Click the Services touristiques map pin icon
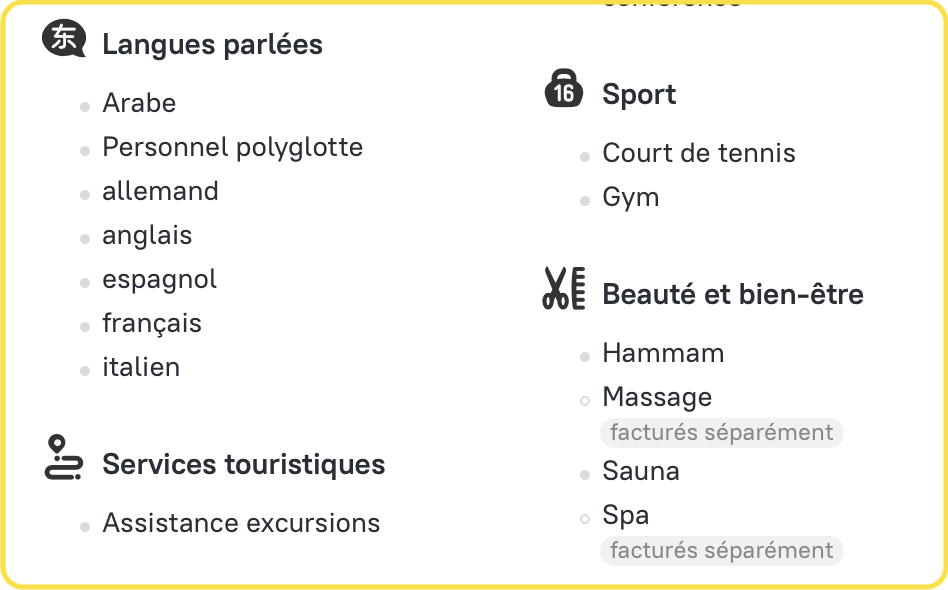 click(64, 459)
